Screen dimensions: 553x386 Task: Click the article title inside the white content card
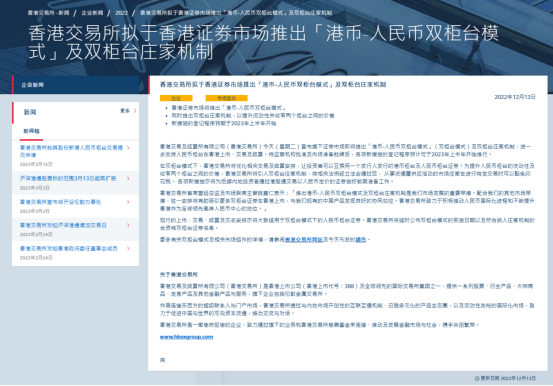click(273, 85)
